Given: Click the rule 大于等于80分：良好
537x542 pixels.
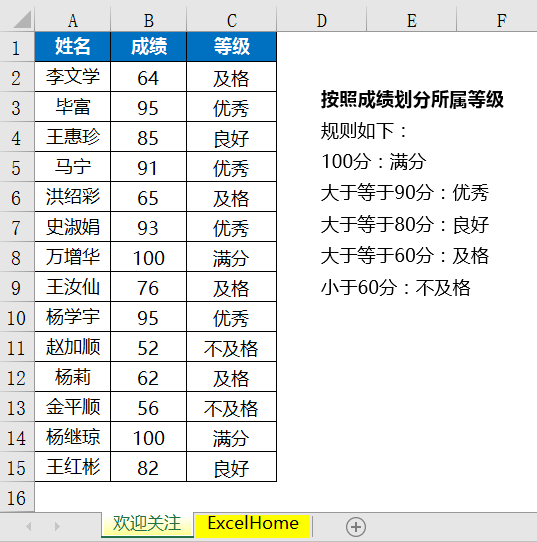Looking at the screenshot, I should [x=405, y=224].
